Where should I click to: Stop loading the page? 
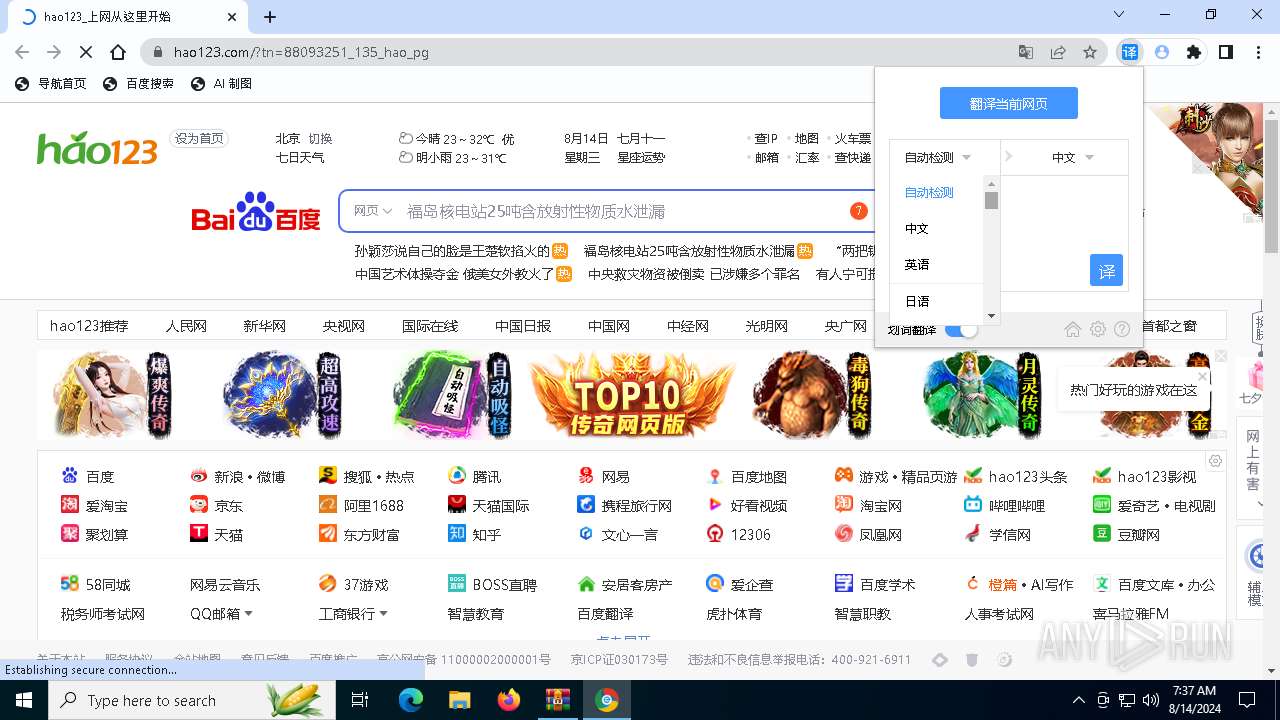[x=86, y=52]
